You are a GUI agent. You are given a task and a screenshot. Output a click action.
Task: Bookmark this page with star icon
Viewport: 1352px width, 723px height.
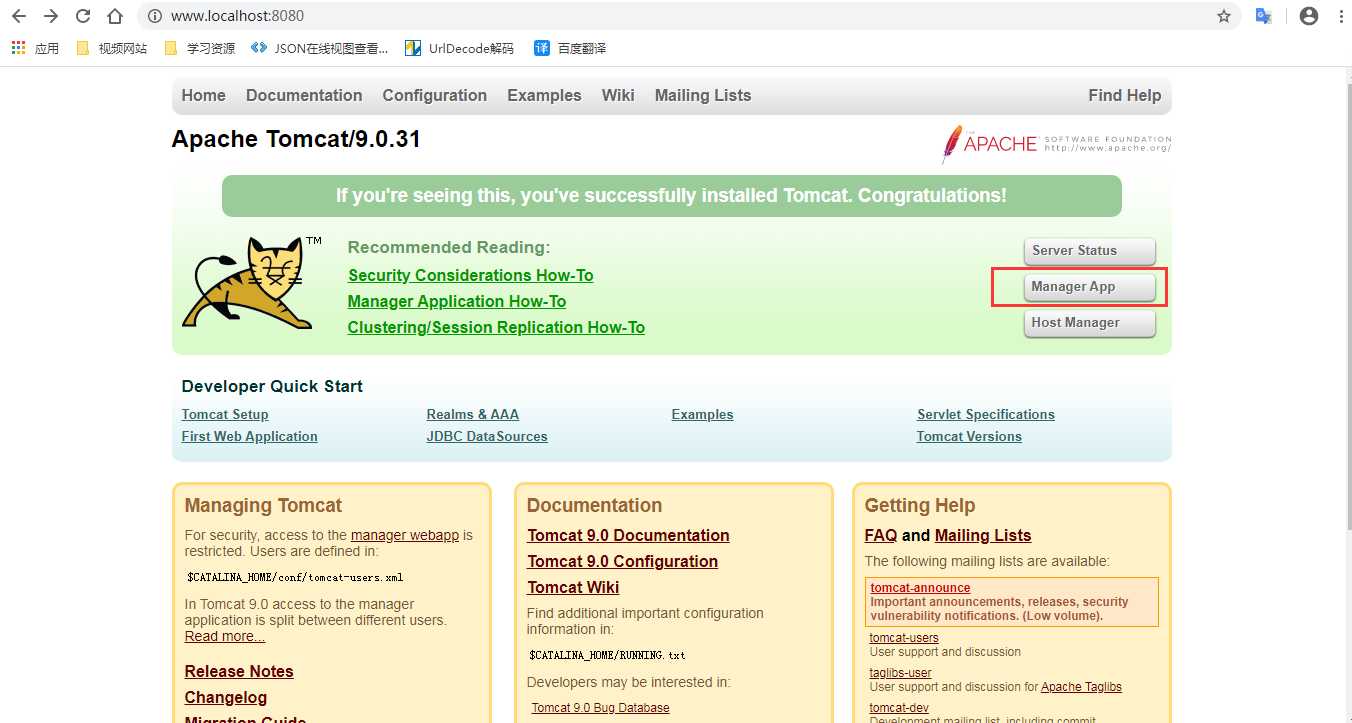1224,16
